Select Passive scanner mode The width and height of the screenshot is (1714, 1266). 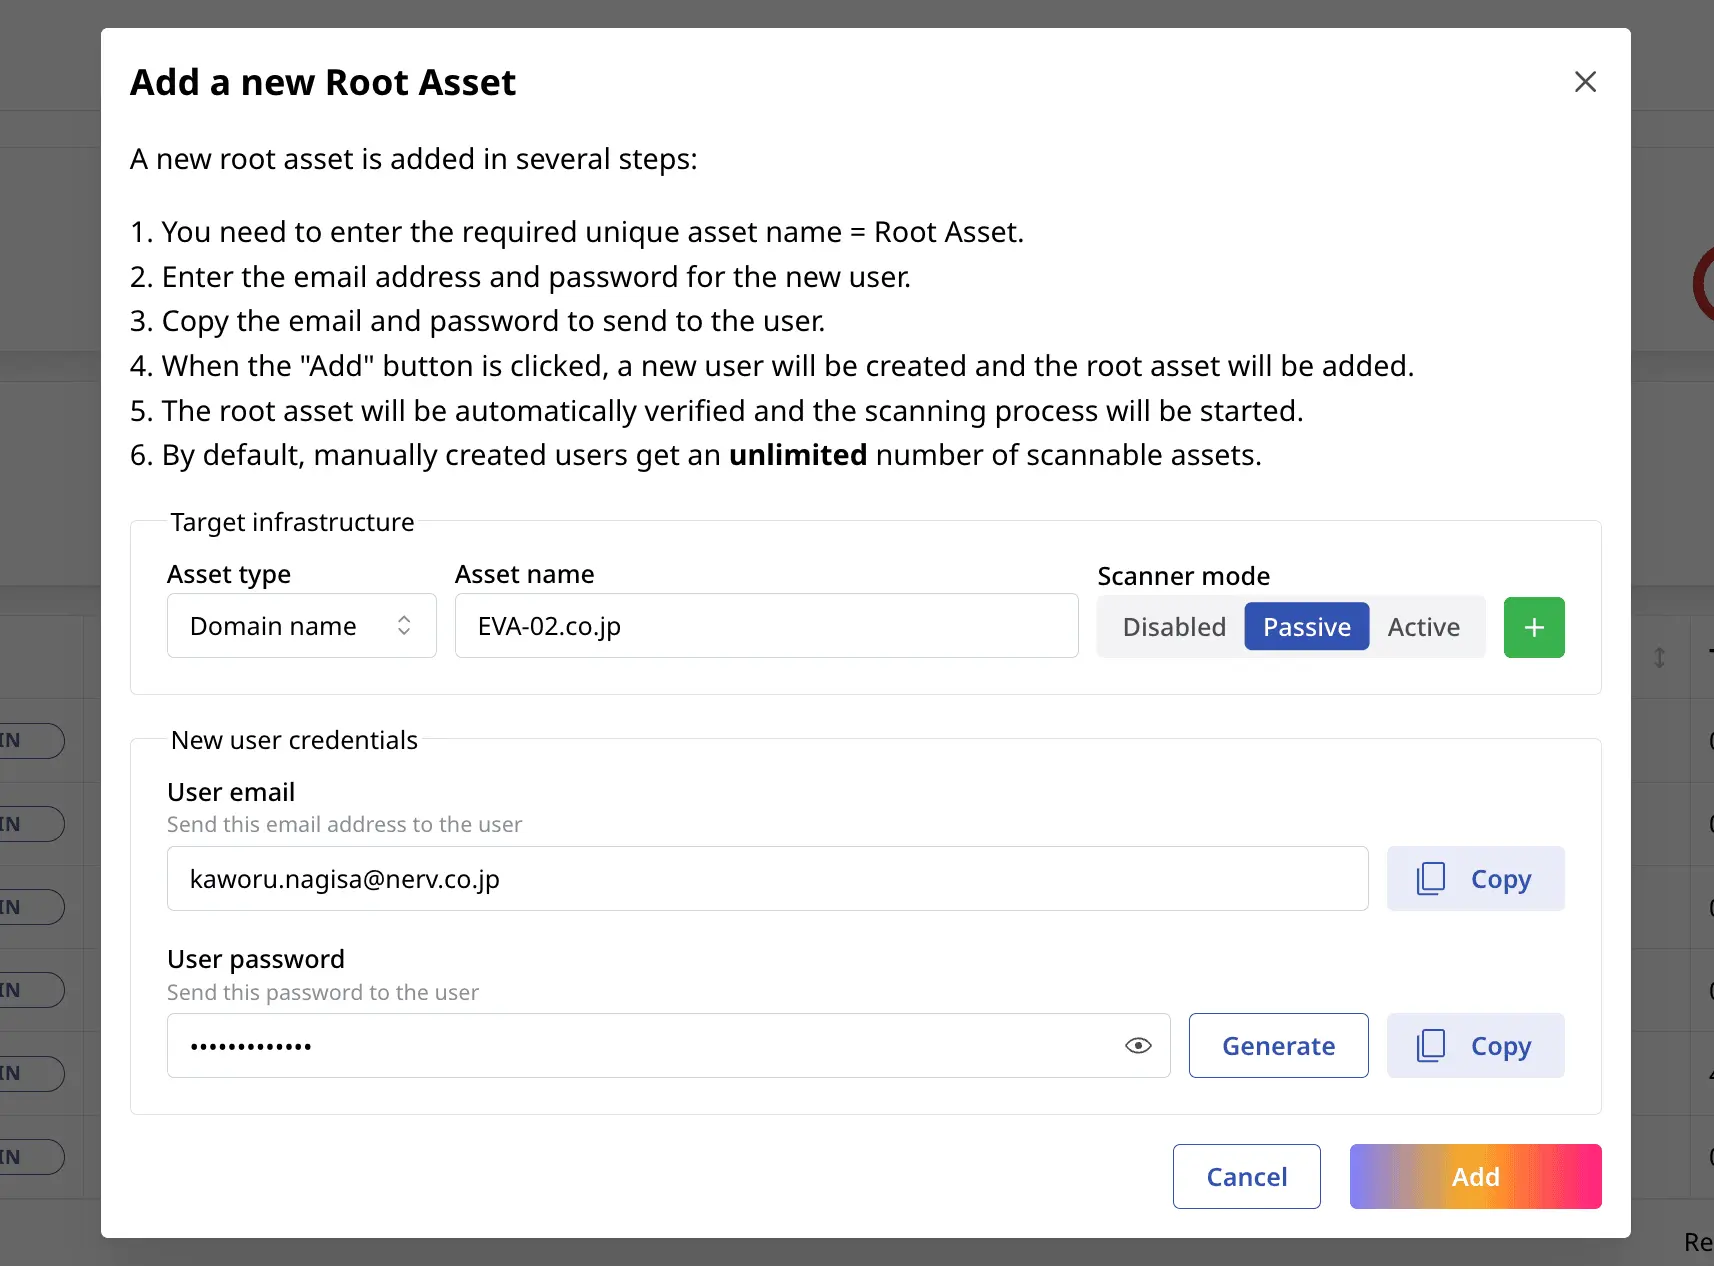point(1306,627)
